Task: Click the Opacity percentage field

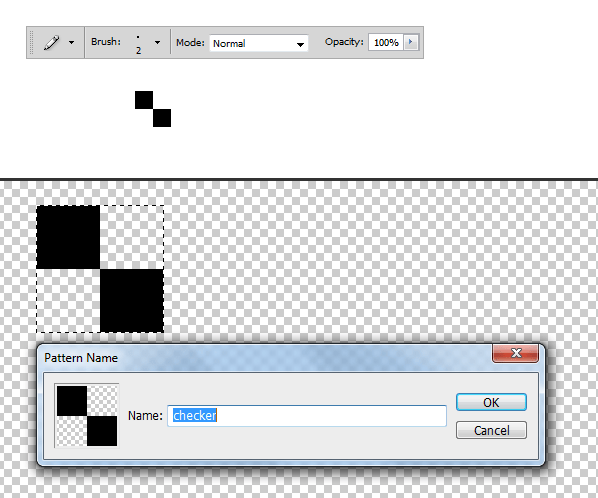Action: tap(386, 42)
